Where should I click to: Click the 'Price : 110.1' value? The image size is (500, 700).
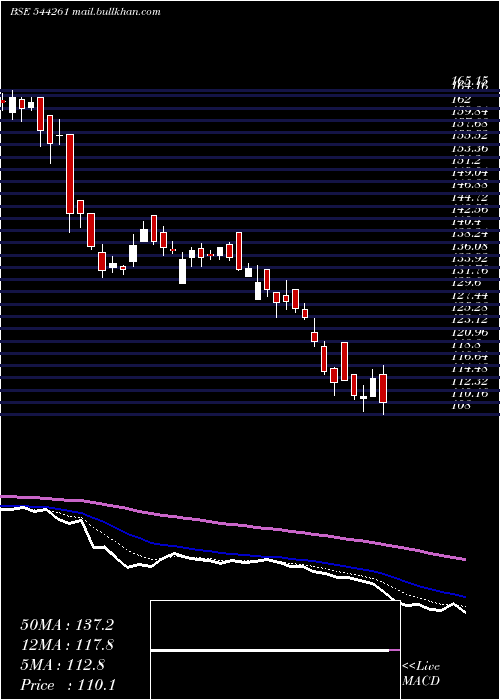pos(68,685)
